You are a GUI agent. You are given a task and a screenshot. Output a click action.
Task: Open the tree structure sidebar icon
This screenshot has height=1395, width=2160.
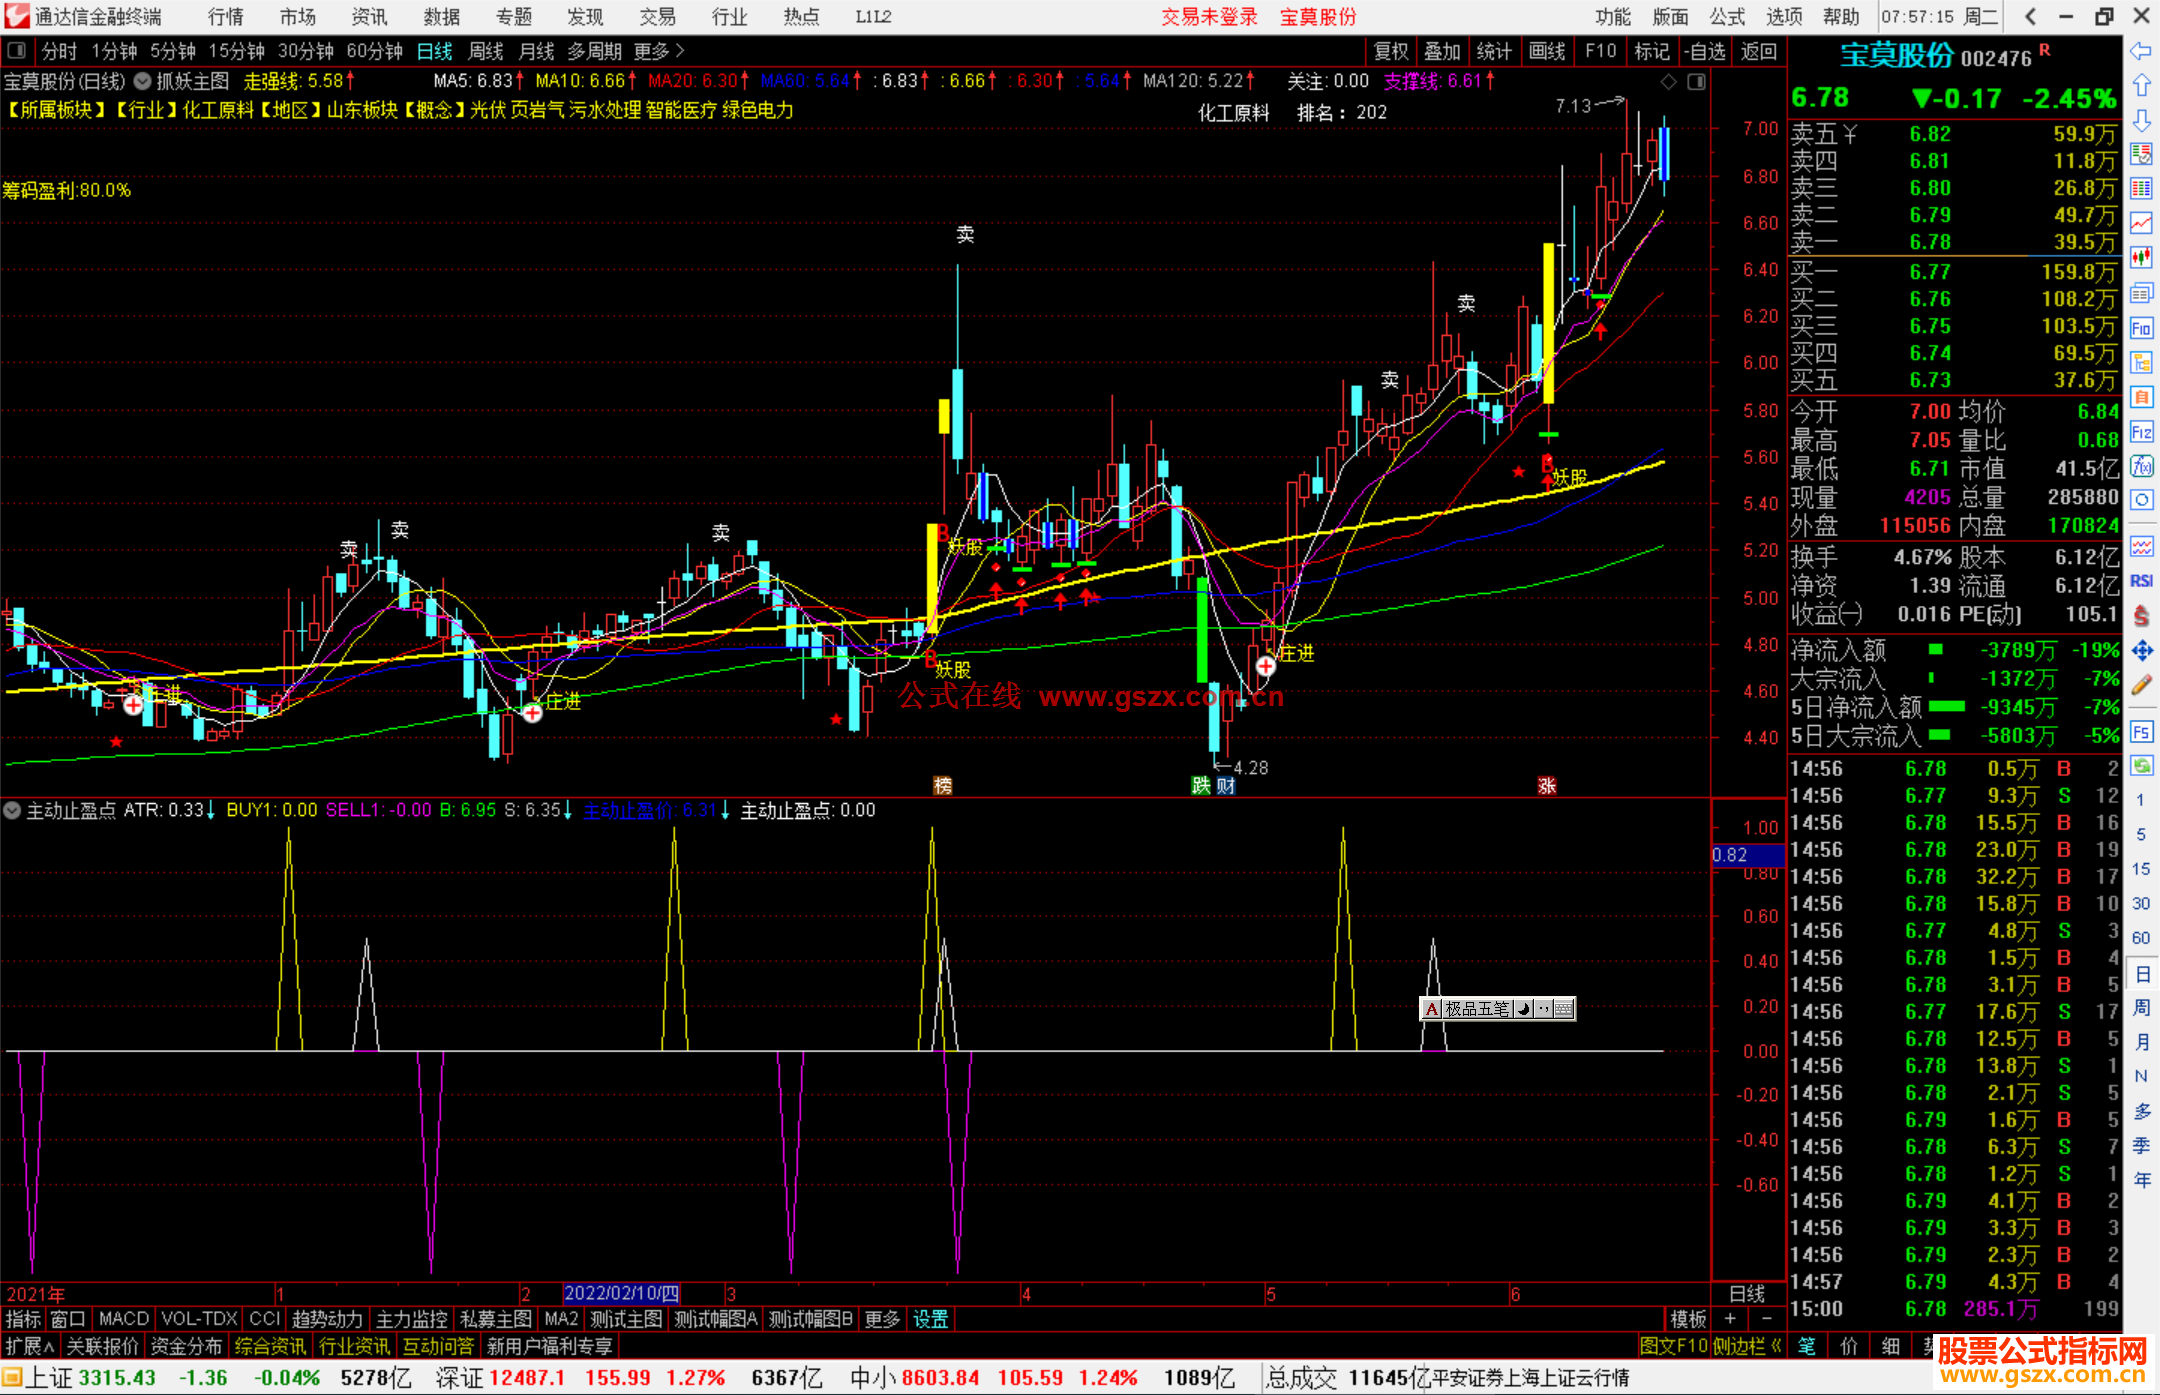point(2141,362)
